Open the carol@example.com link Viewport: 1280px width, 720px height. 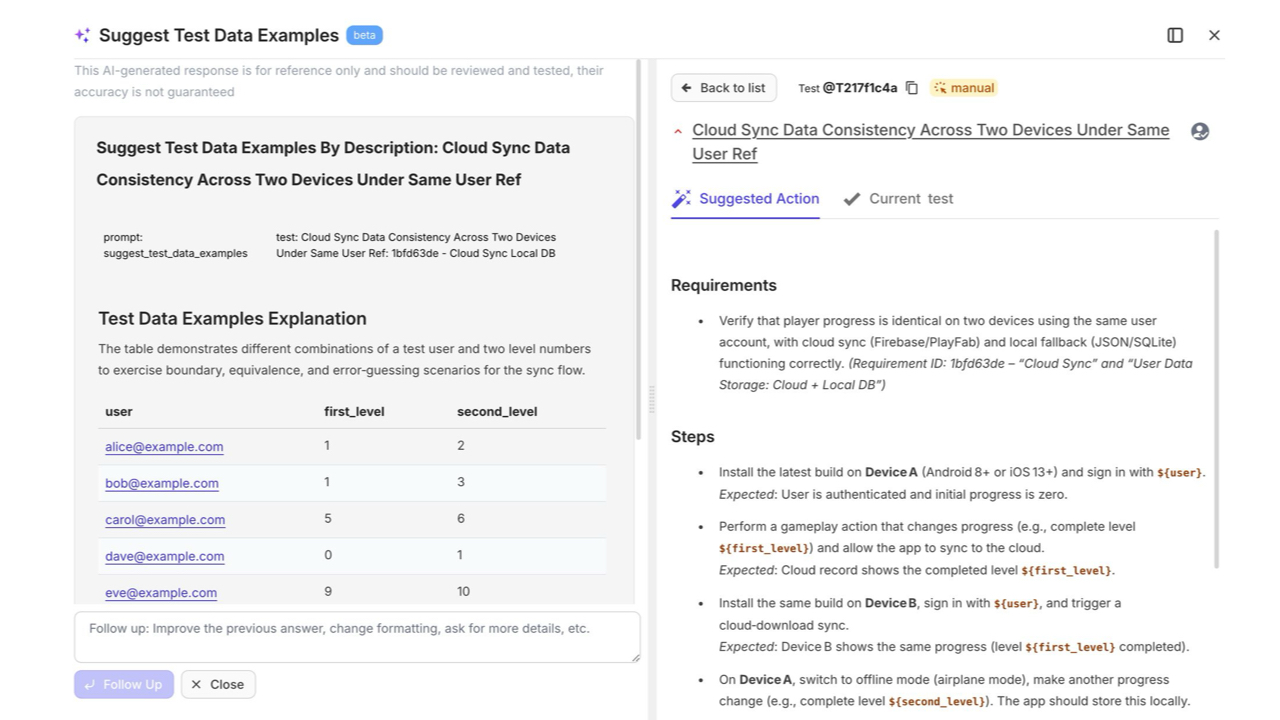tap(165, 520)
